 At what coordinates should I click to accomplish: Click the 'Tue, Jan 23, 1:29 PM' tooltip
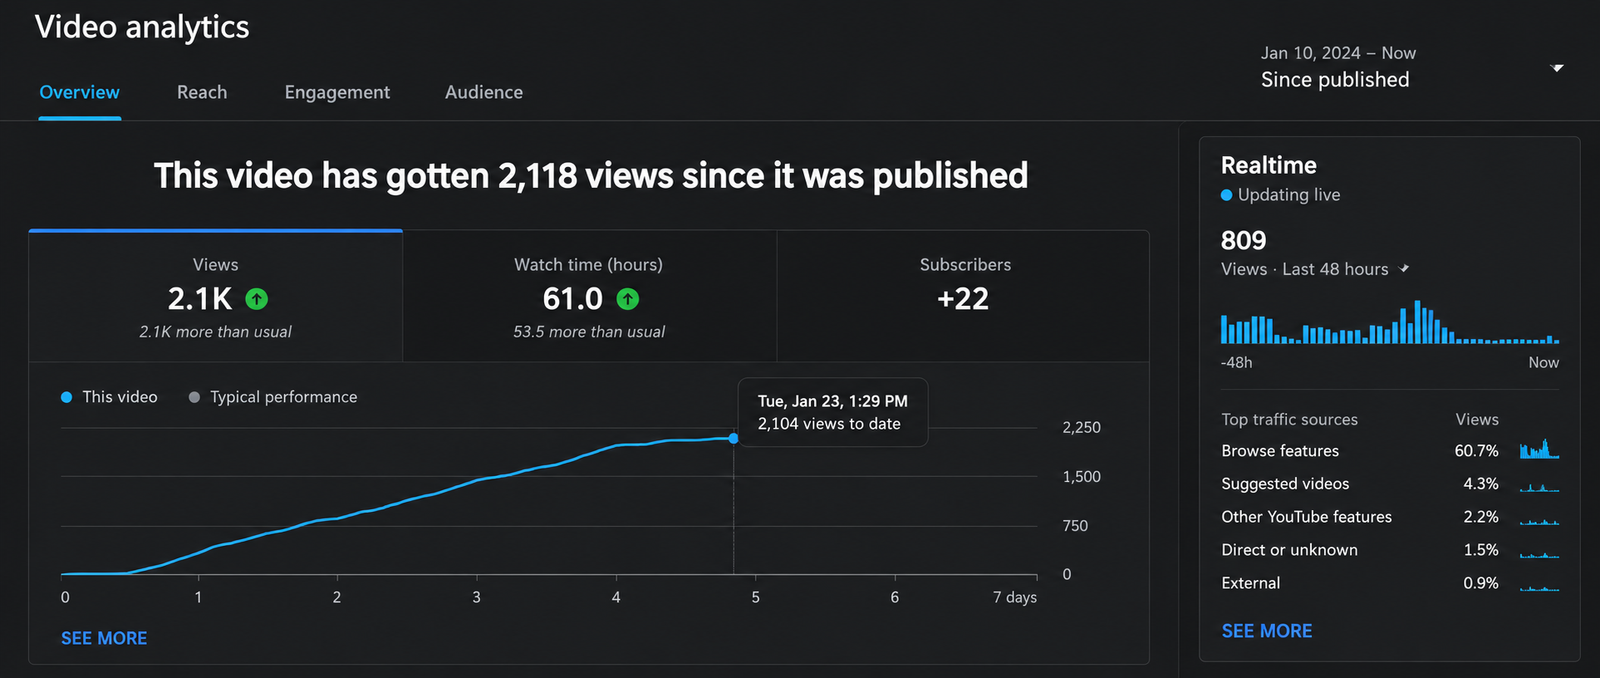[832, 412]
